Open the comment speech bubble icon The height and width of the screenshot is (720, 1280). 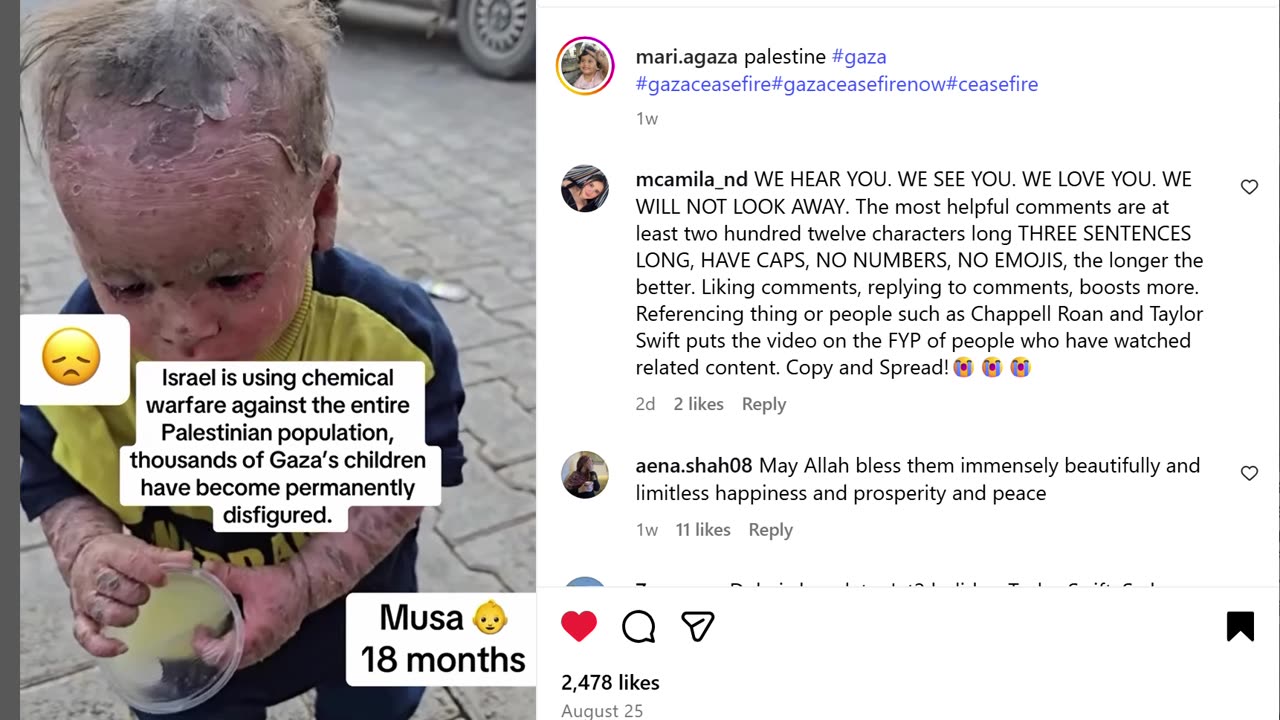(x=638, y=627)
